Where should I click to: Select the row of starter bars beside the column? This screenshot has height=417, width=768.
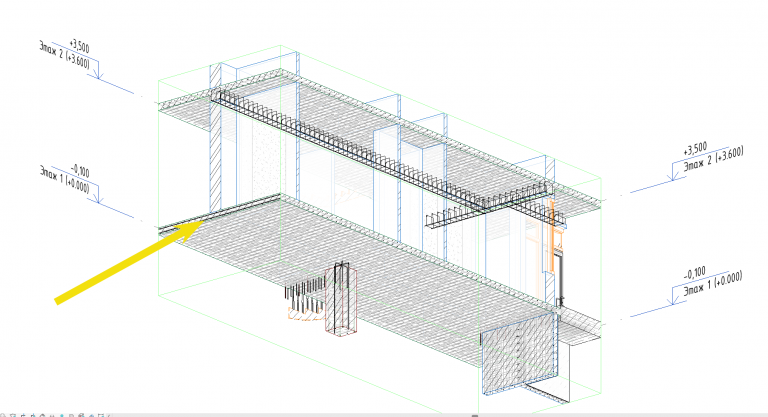pyautogui.click(x=305, y=295)
